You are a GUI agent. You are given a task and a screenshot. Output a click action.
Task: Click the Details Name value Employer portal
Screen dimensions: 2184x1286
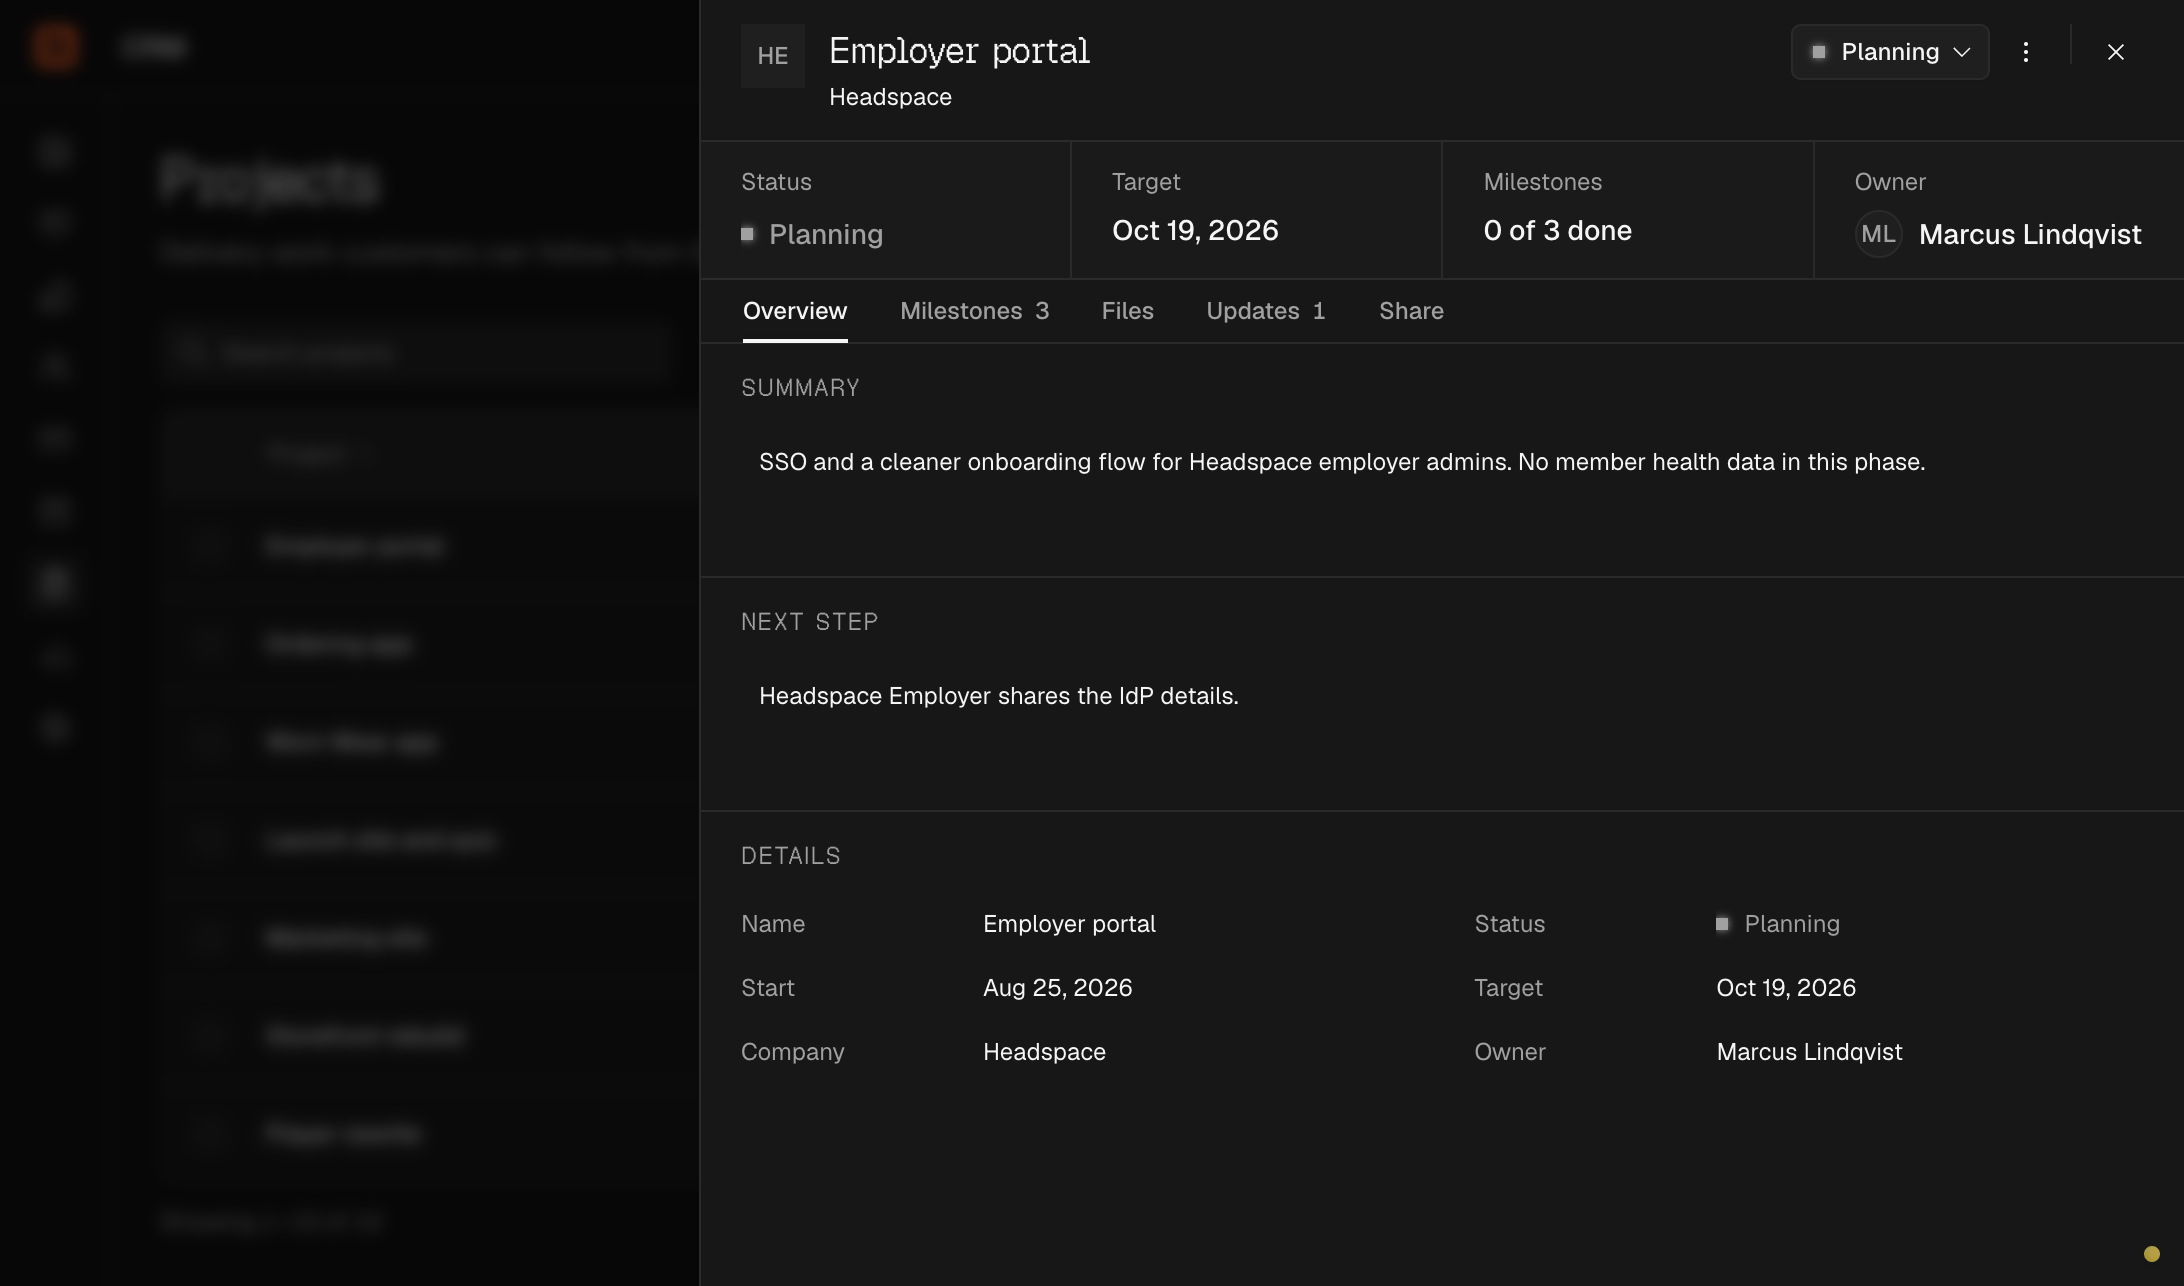tap(1069, 924)
